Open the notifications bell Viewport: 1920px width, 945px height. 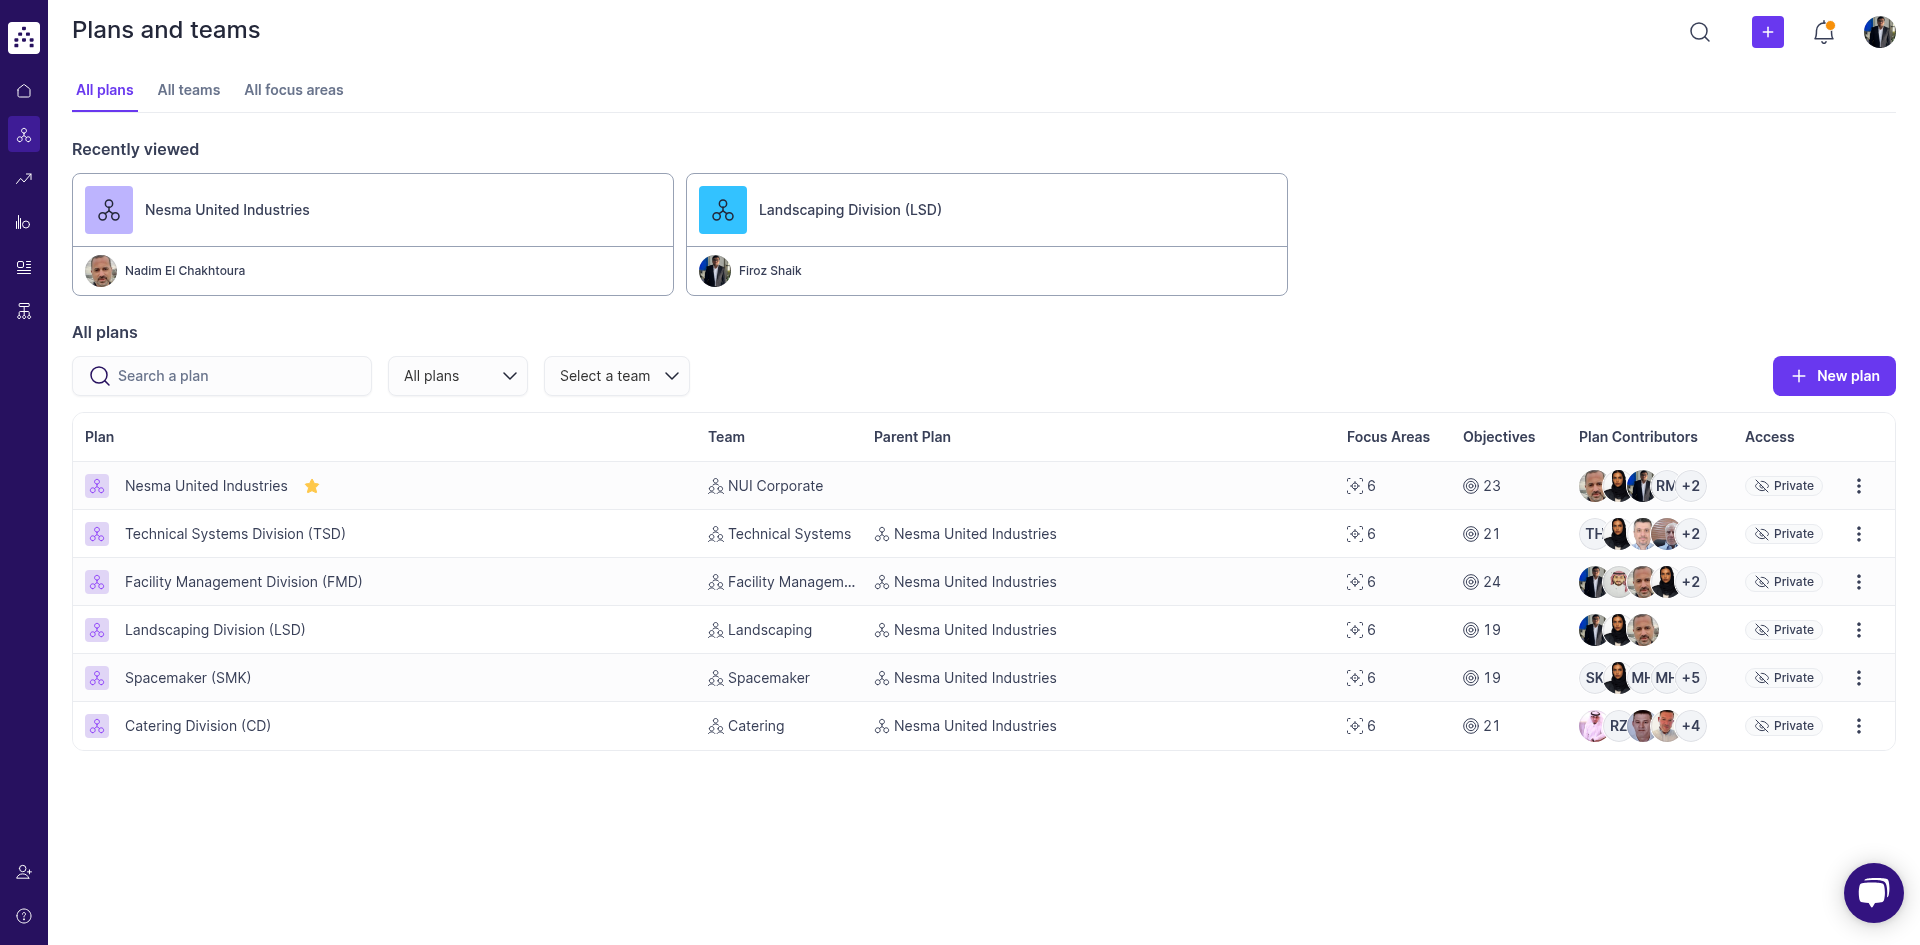pyautogui.click(x=1823, y=32)
